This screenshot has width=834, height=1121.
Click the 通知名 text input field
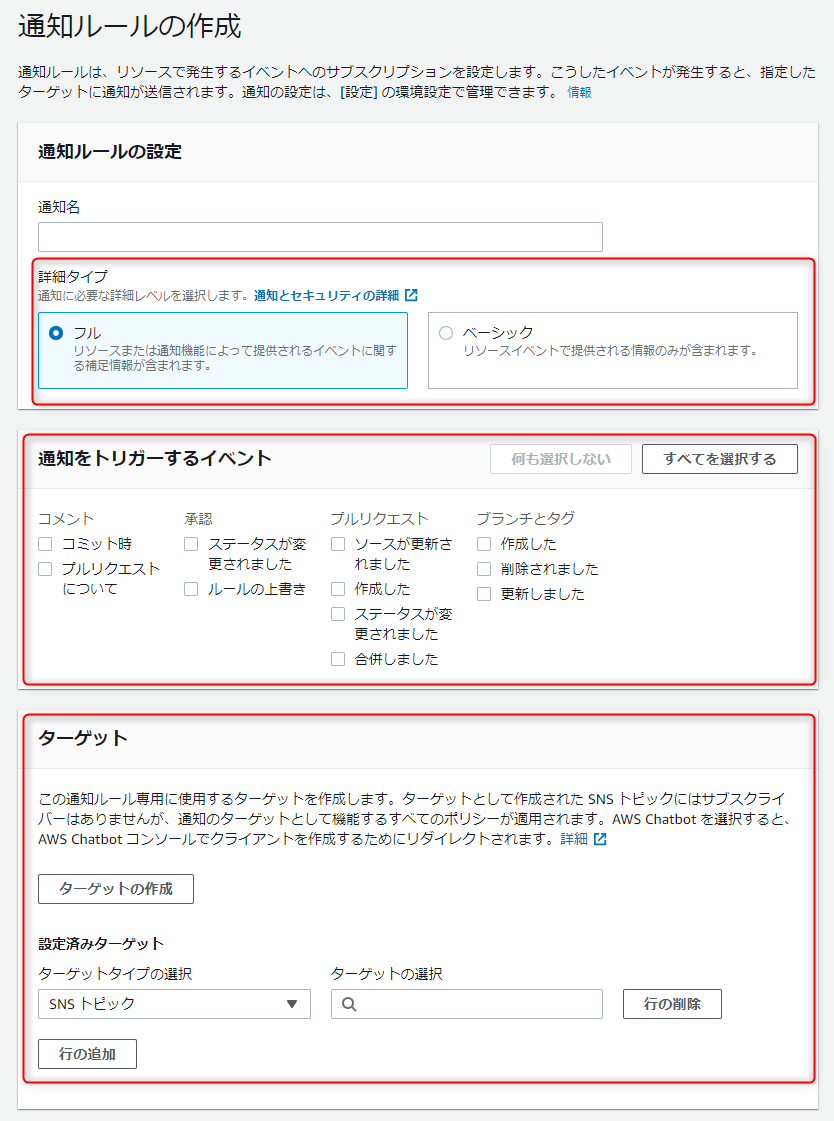(x=320, y=237)
